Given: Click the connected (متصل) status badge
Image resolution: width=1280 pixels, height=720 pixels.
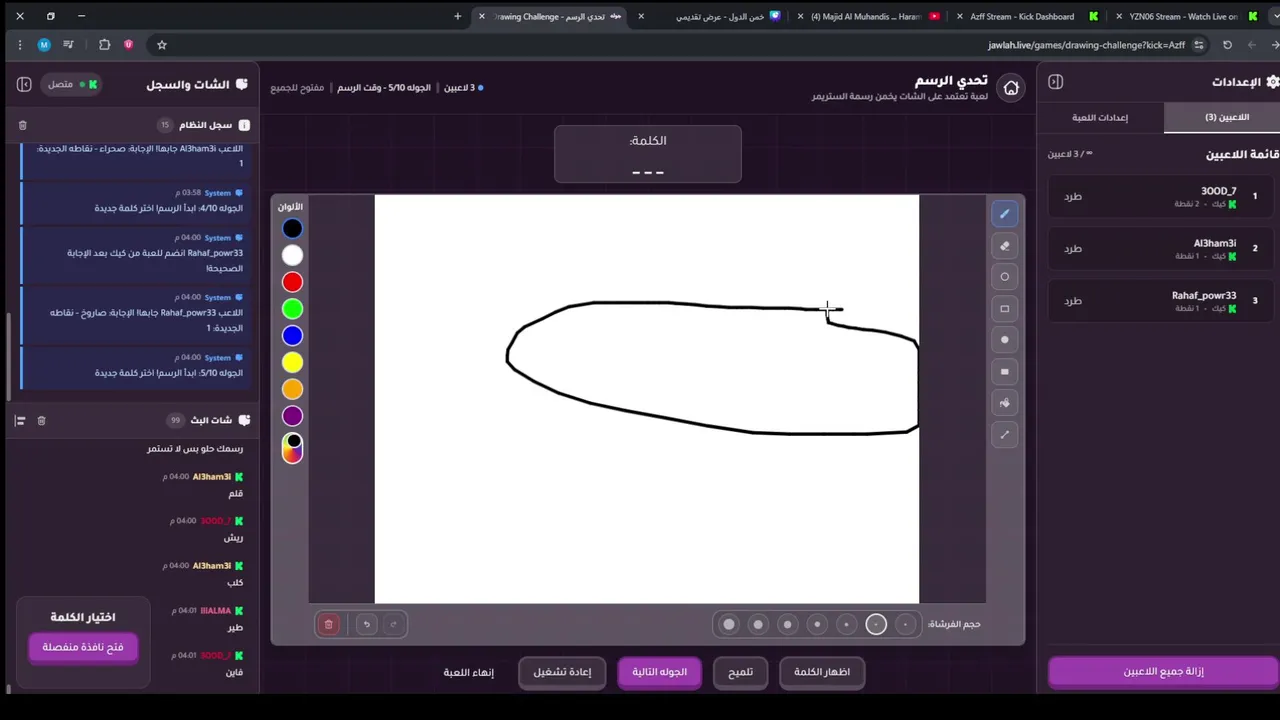Looking at the screenshot, I should [x=73, y=84].
